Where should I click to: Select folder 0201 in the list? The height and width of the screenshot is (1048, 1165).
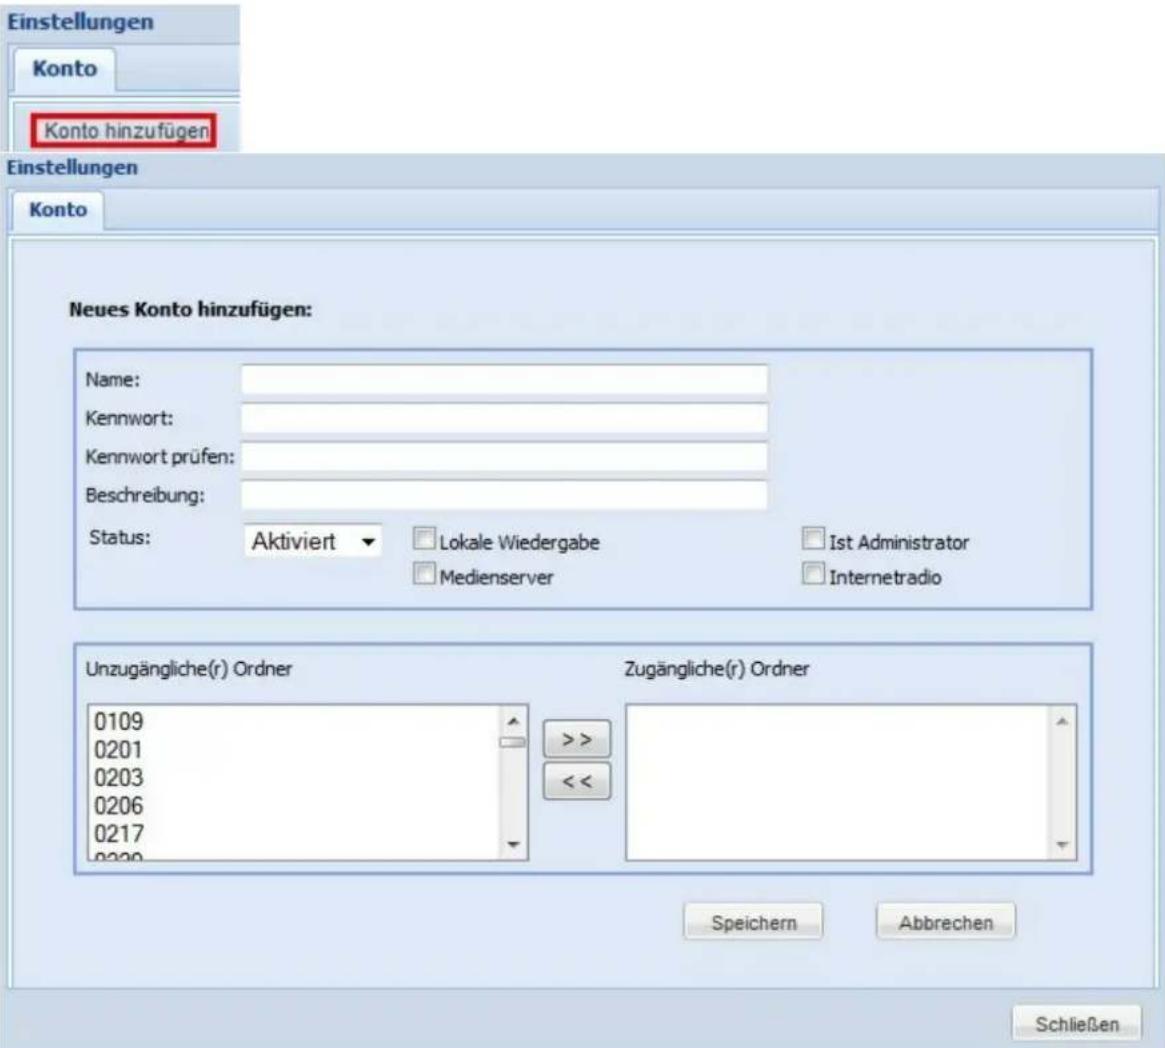[119, 749]
